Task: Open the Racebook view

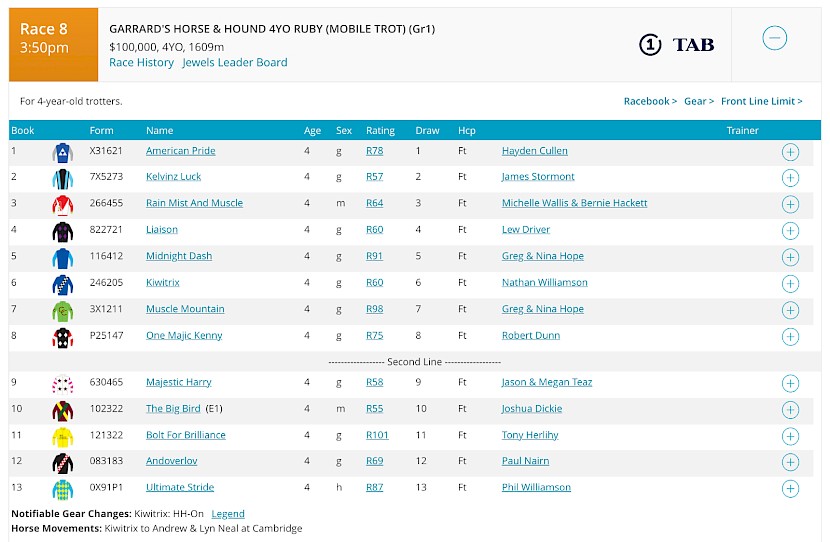Action: pyautogui.click(x=650, y=101)
